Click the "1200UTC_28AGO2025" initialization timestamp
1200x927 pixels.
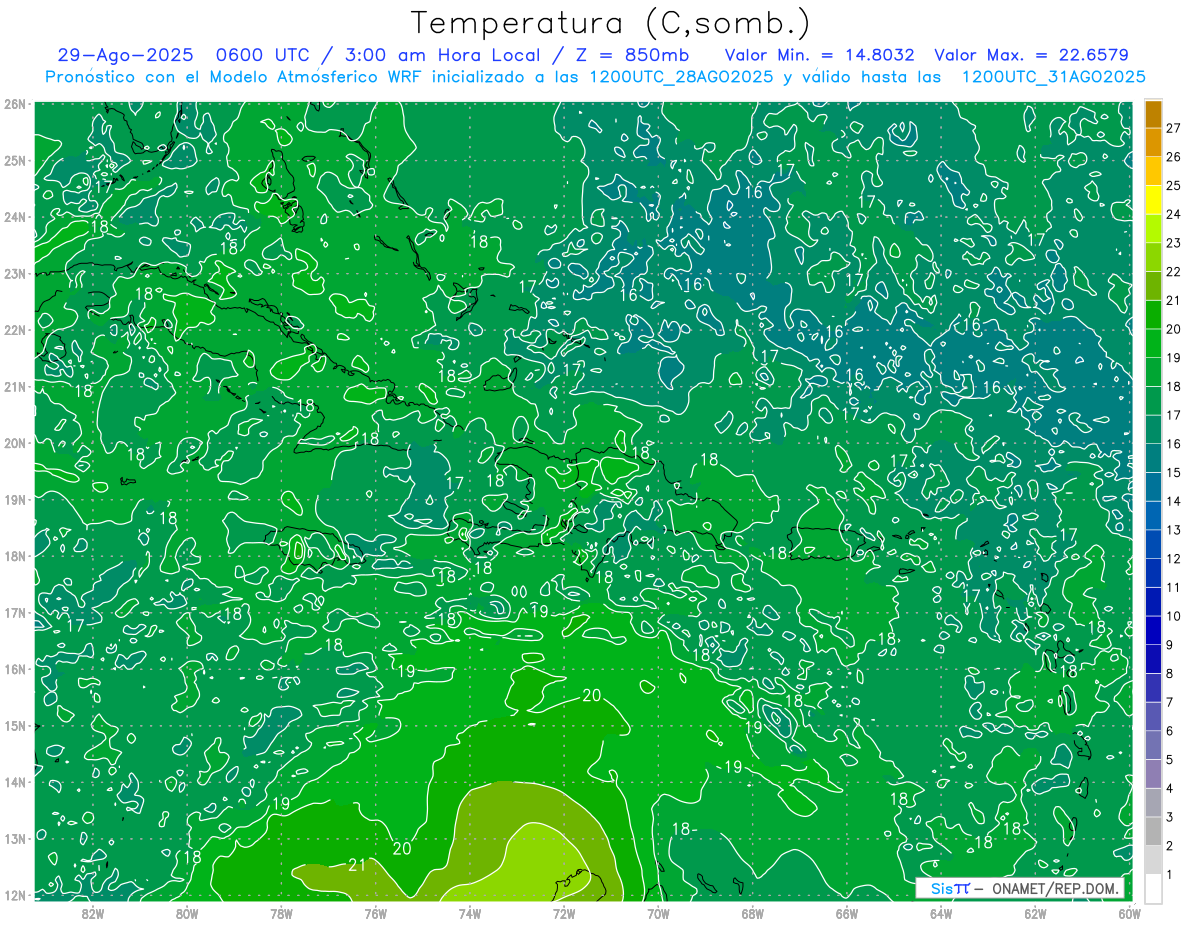pyautogui.click(x=682, y=77)
